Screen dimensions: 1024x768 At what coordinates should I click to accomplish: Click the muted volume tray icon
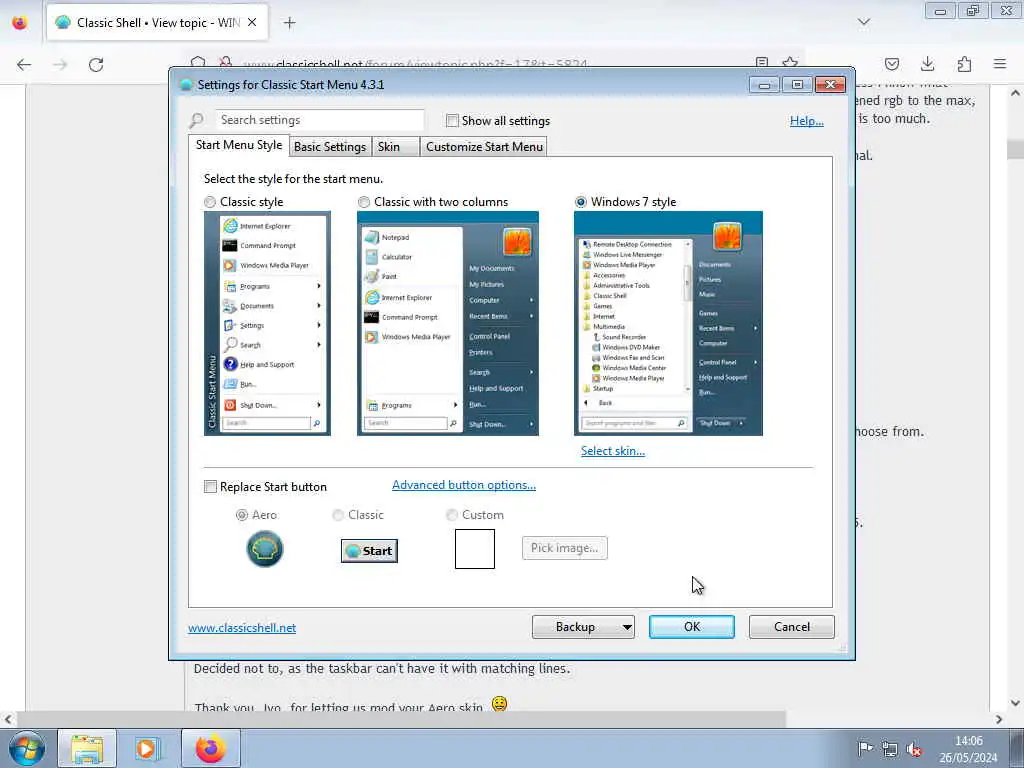(914, 748)
